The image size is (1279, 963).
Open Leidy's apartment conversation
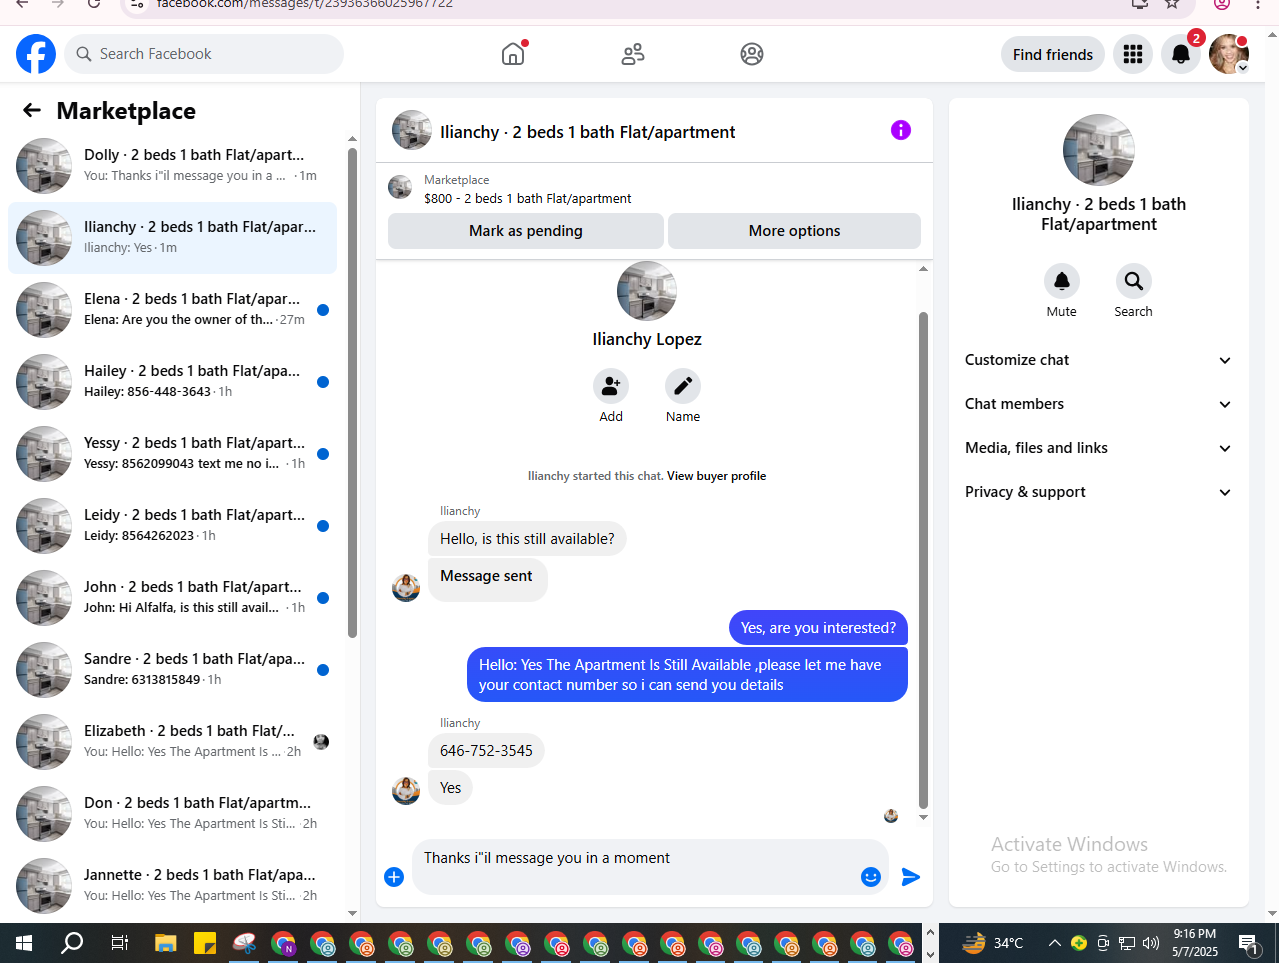coord(173,526)
